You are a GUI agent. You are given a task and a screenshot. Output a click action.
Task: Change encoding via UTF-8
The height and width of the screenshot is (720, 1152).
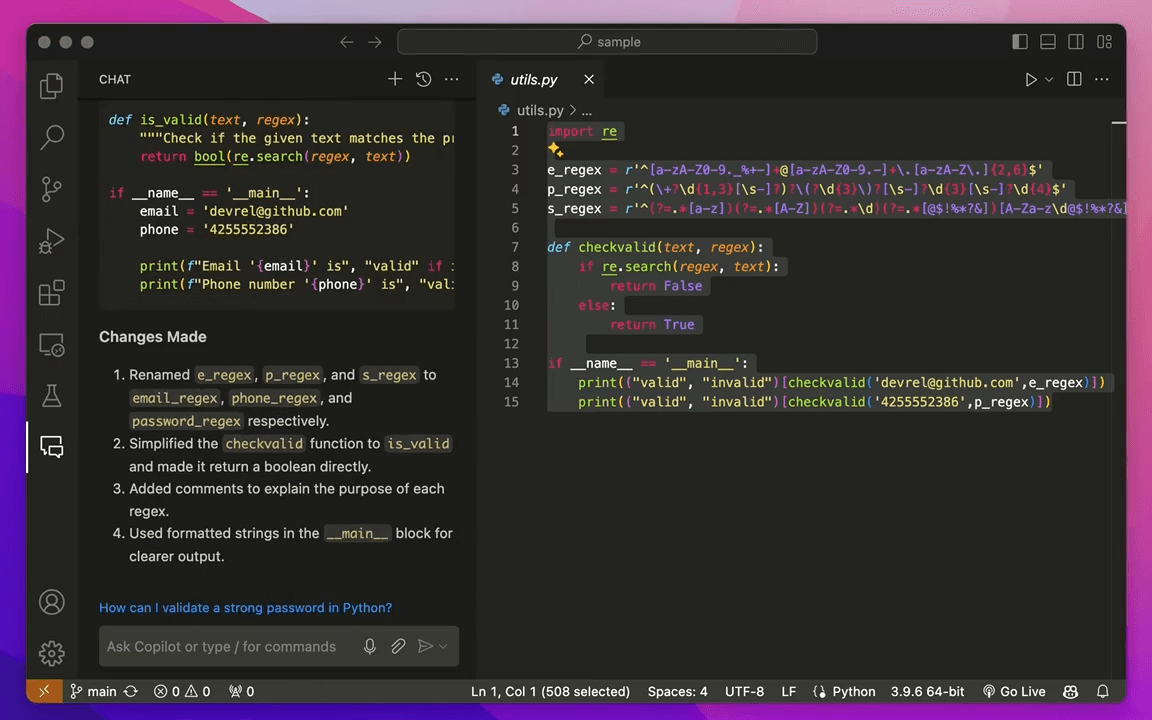[744, 691]
